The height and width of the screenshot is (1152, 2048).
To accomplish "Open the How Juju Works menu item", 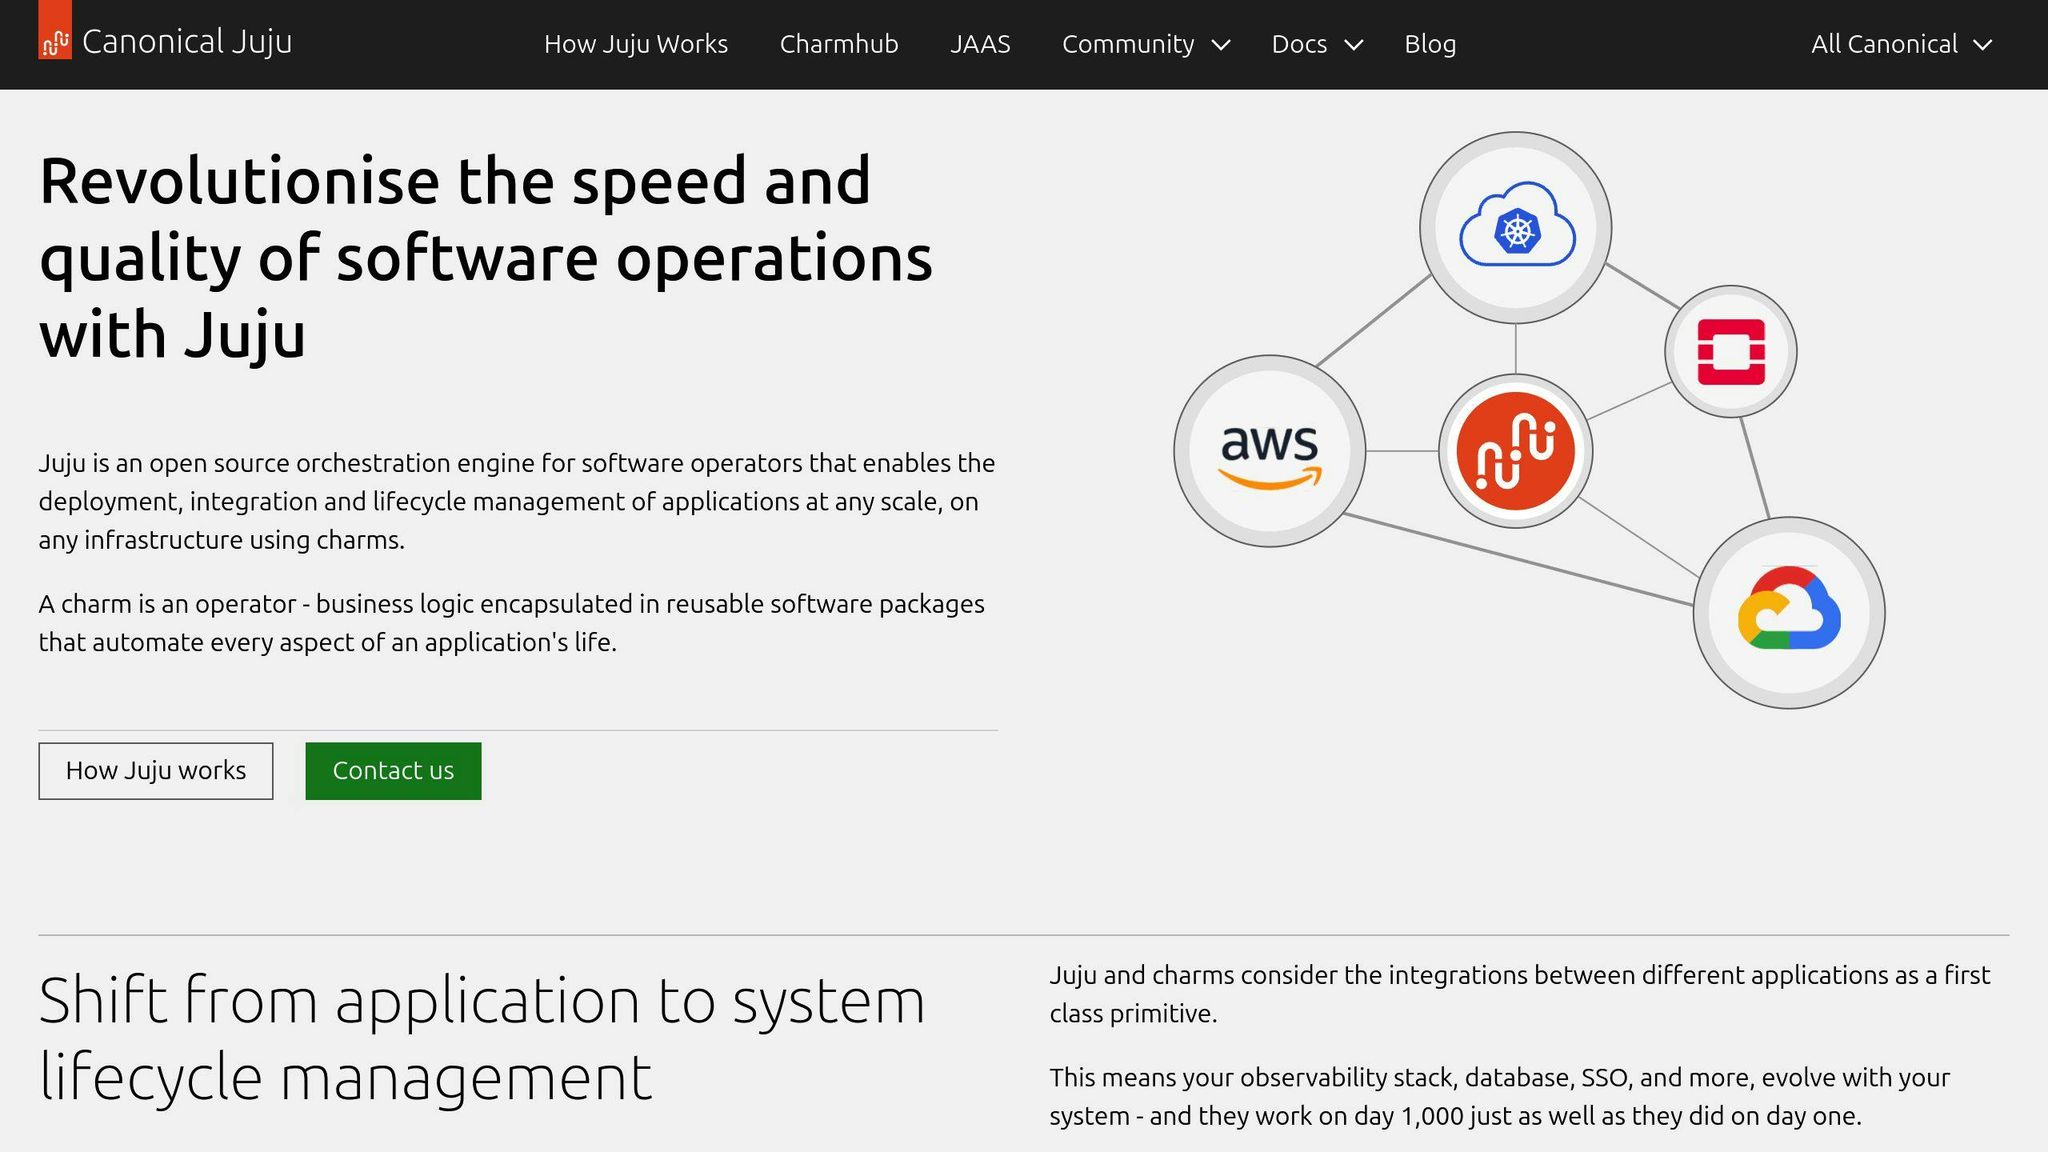I will [636, 44].
